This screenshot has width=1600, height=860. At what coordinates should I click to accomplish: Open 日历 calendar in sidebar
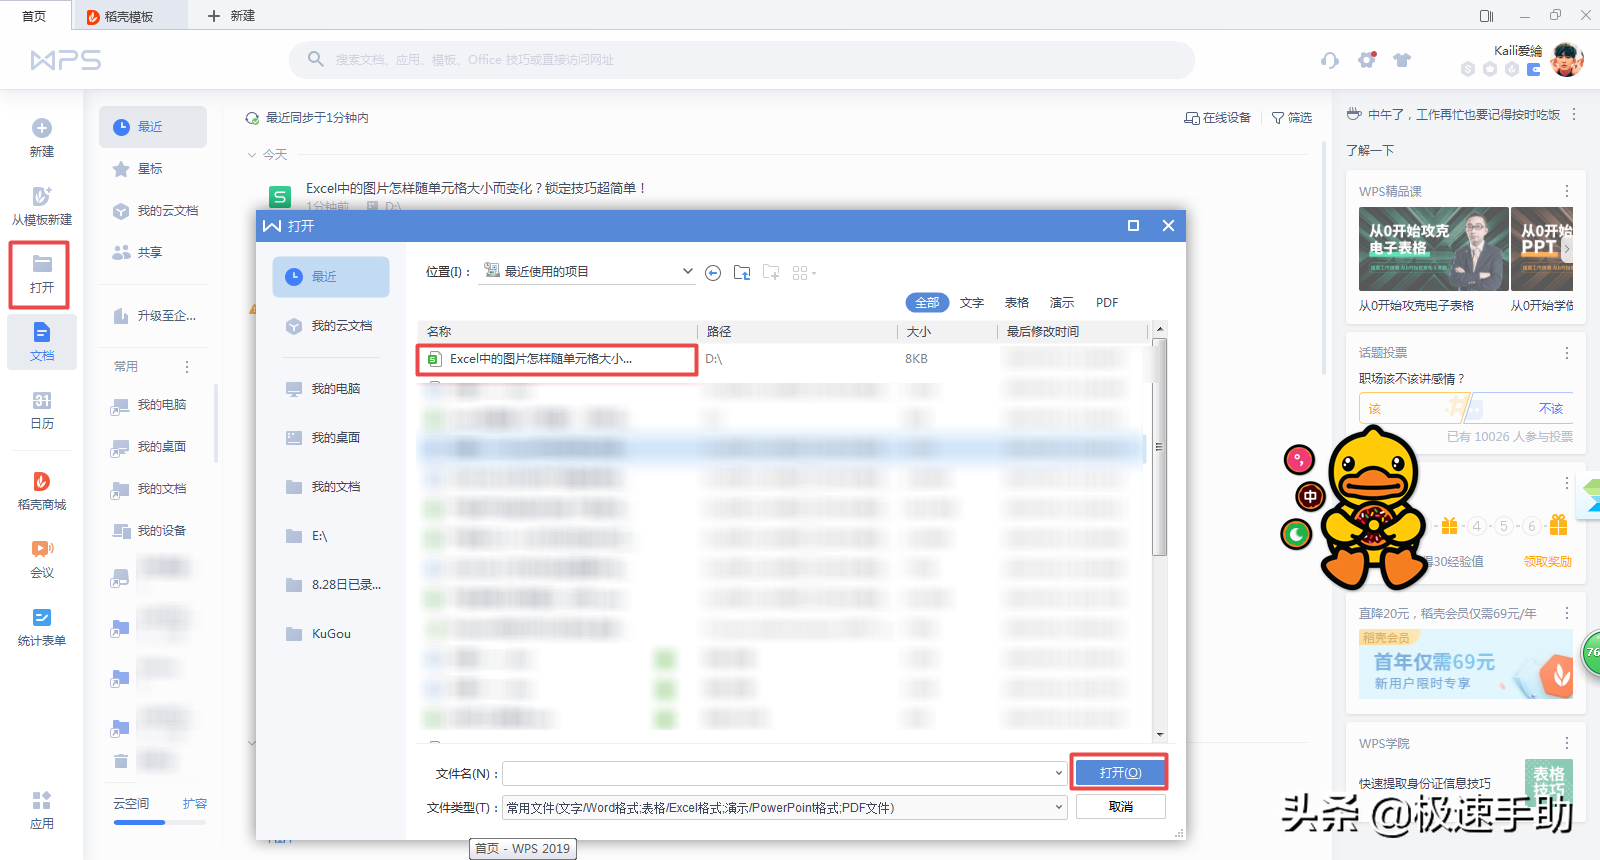tap(42, 410)
